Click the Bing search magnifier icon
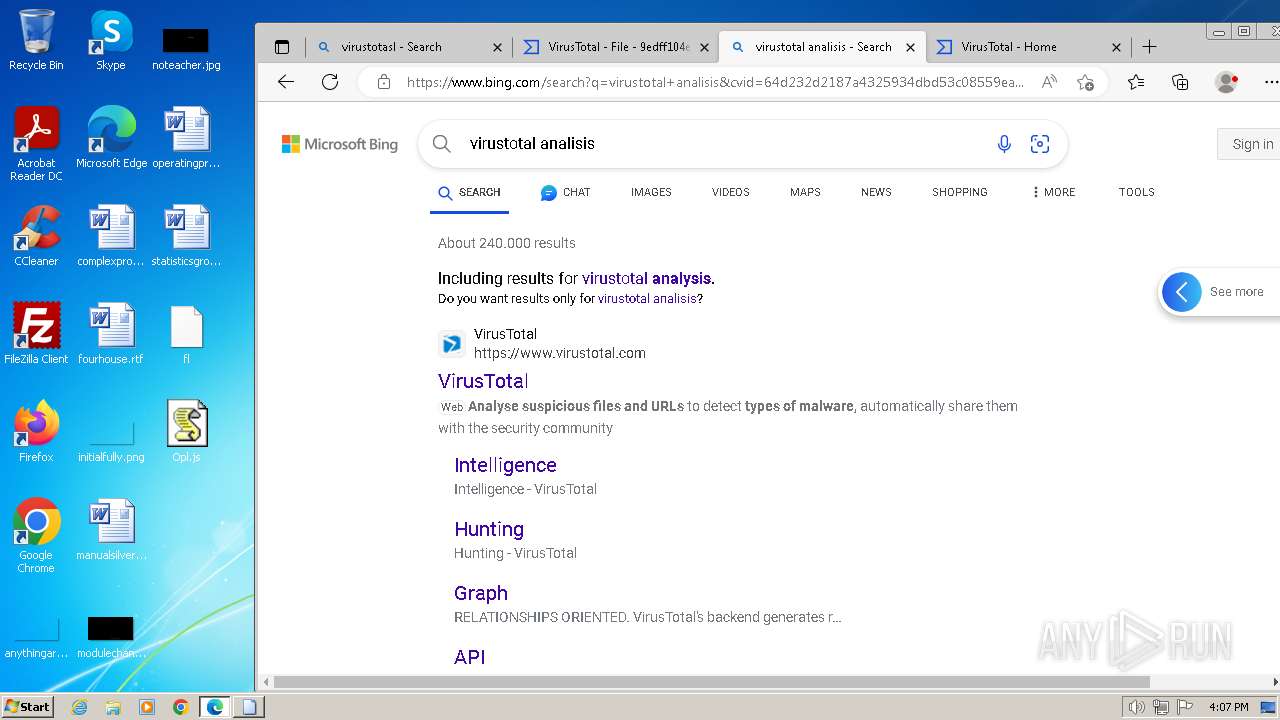This screenshot has height=720, width=1280. (441, 144)
